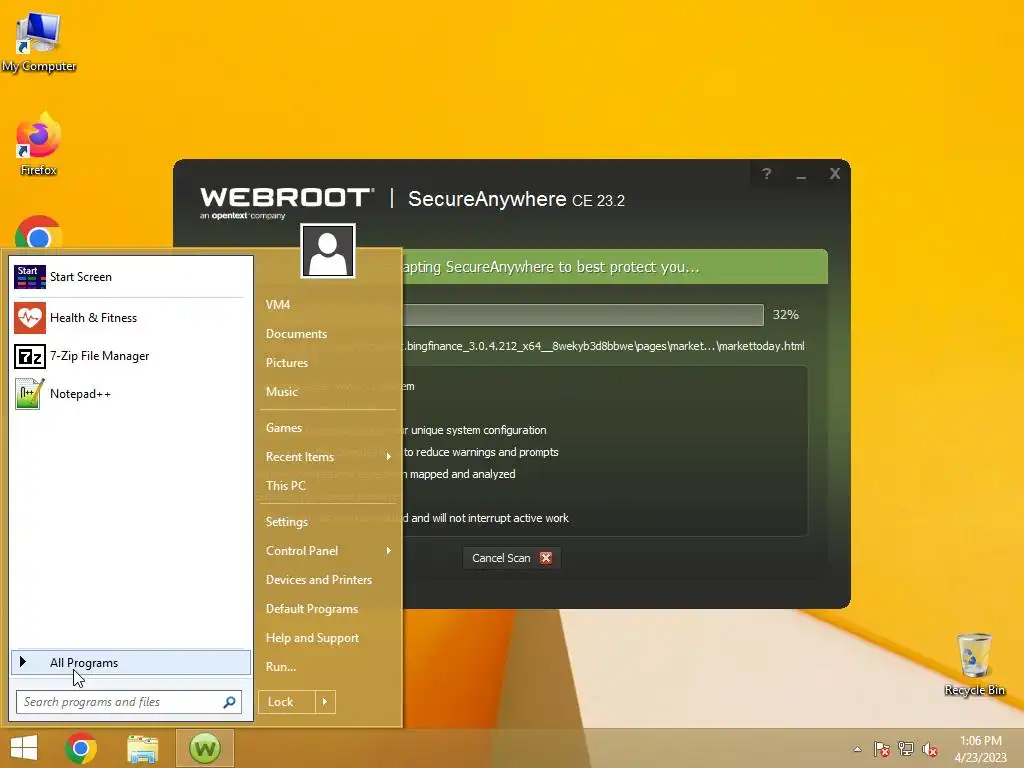Screen dimensions: 1024x768
Task: Click the markettoday.html scanning path text
Action: point(604,346)
